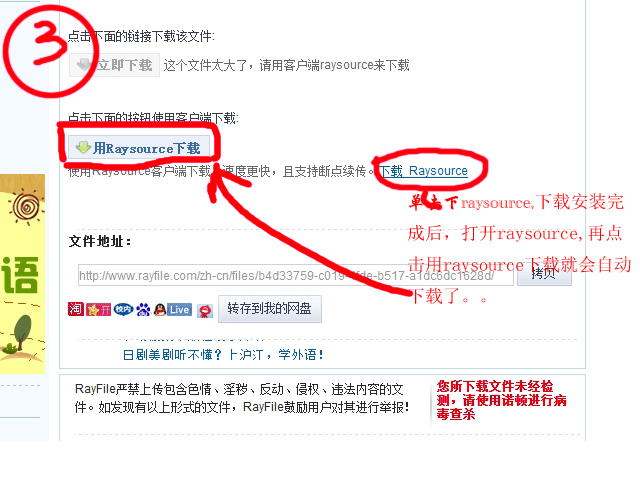Click the Taobao share icon
The width and height of the screenshot is (640, 480).
[76, 309]
